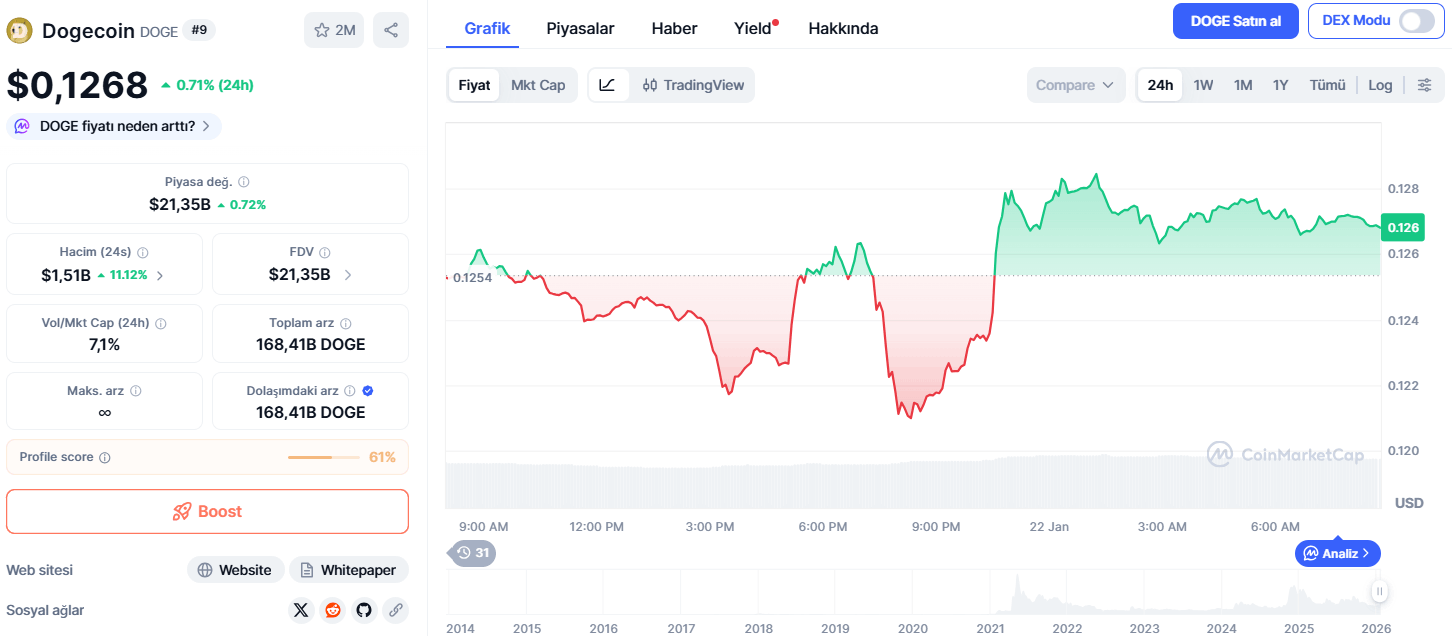Click the Profile score progress bar

[324, 457]
